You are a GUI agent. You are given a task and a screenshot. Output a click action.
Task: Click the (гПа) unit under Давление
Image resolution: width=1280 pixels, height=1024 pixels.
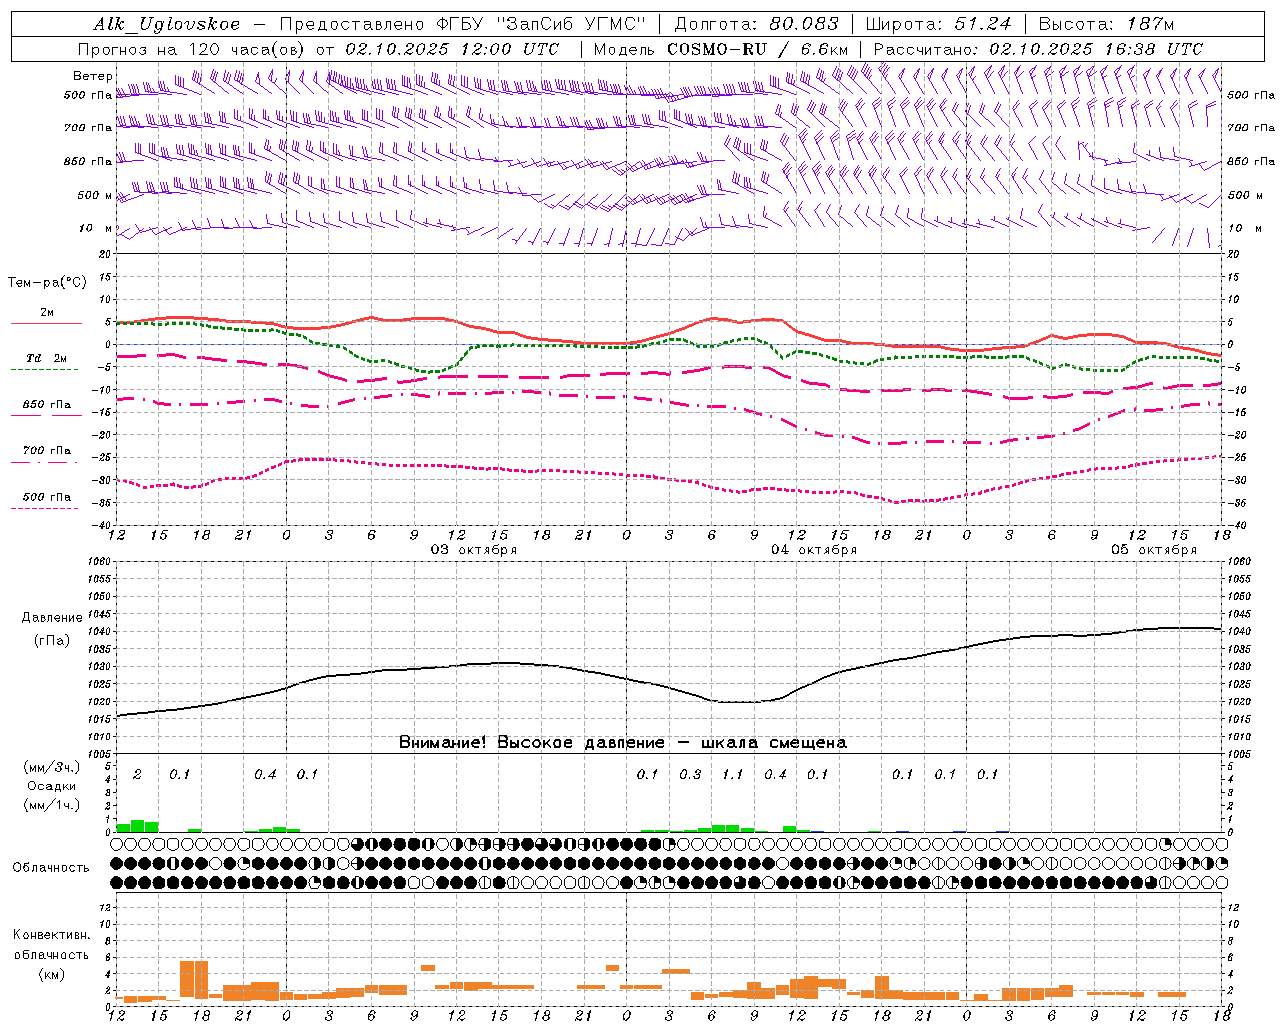52,641
